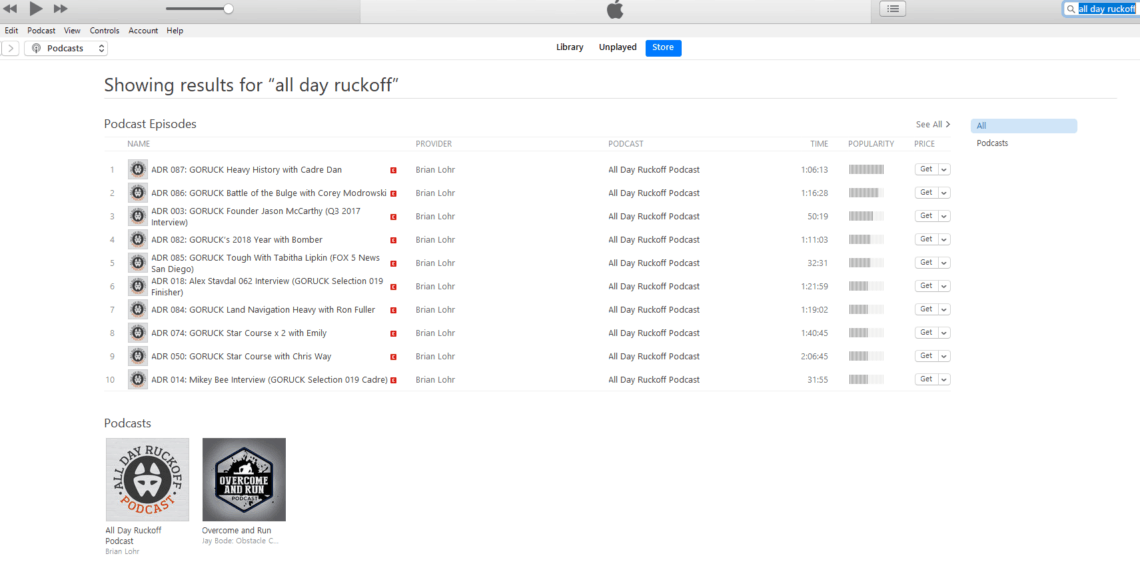Open Get dropdown arrow for ADR 050

944,356
